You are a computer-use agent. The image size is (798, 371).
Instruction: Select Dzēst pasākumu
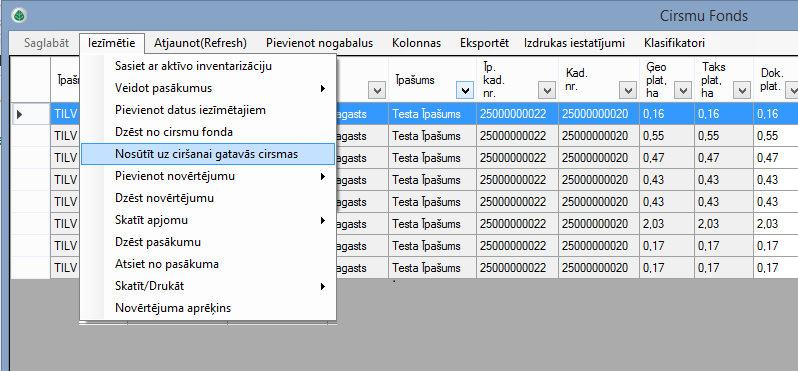coord(208,242)
